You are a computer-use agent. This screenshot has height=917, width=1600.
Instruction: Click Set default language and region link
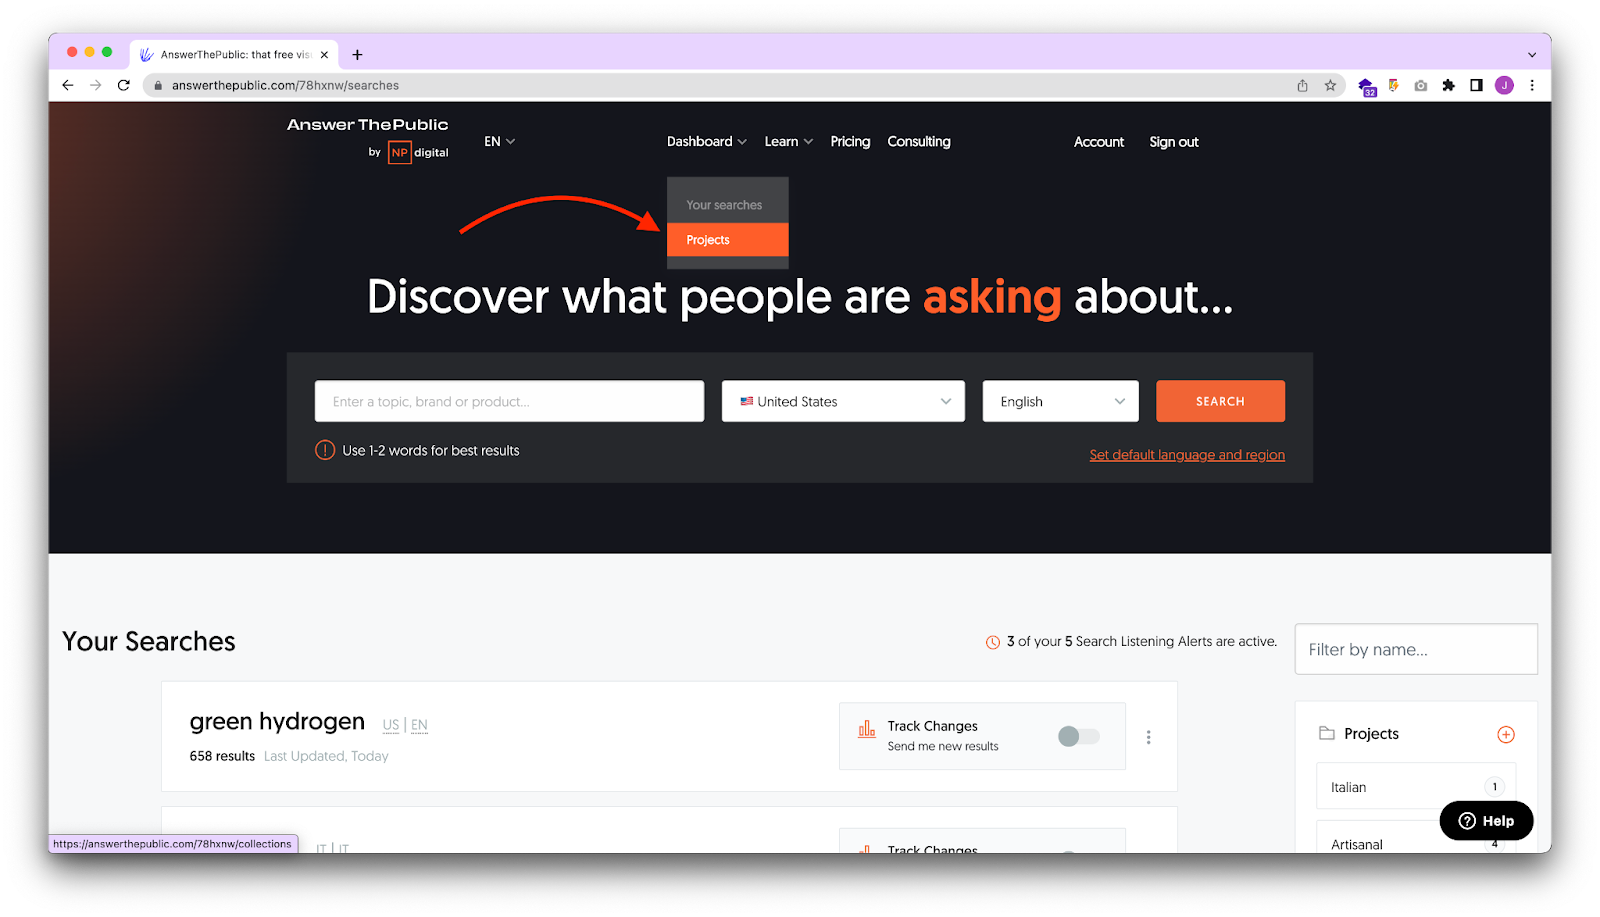tap(1187, 455)
